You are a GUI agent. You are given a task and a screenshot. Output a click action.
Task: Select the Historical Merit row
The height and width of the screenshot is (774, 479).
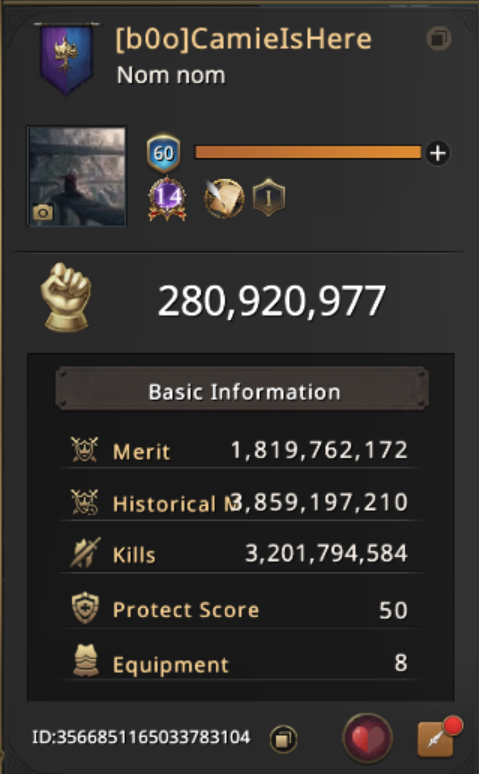pyautogui.click(x=240, y=503)
